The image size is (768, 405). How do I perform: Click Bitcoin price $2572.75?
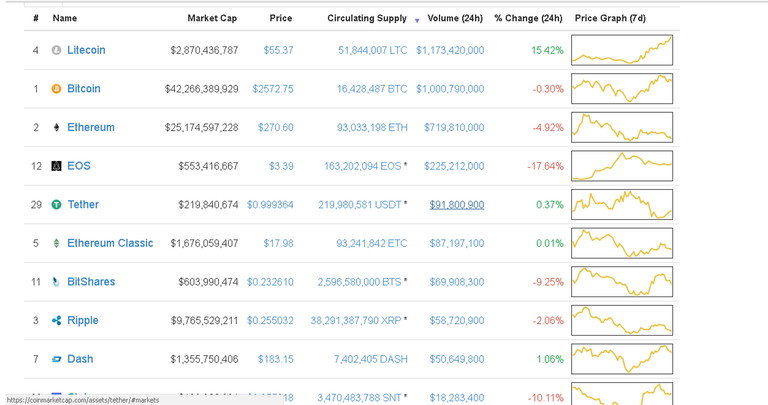(273, 89)
